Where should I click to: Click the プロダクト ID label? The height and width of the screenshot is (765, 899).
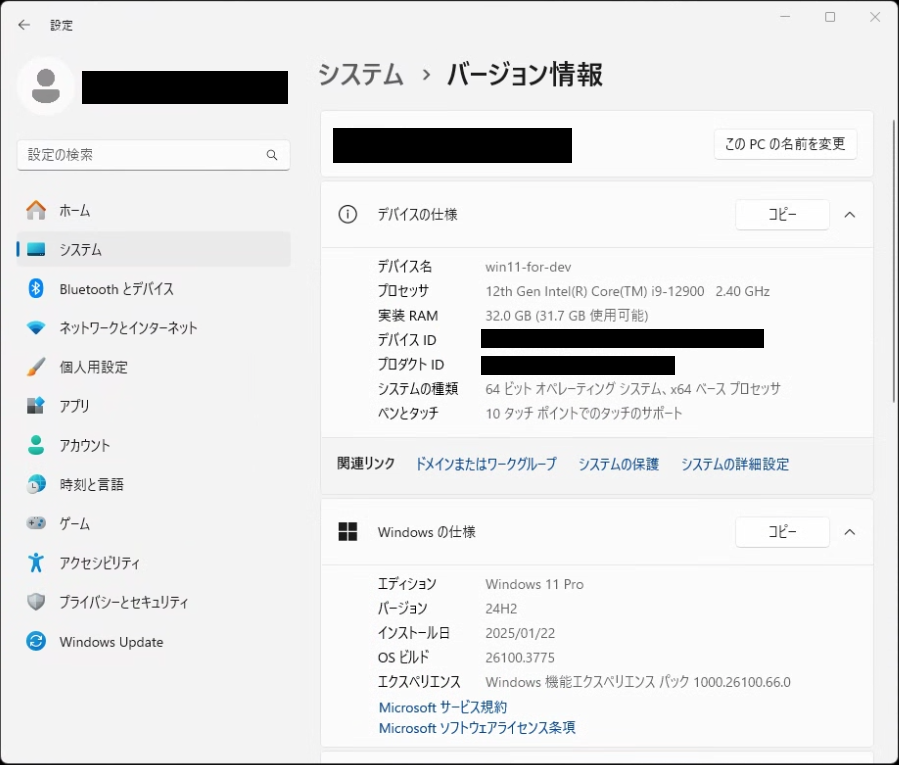pyautogui.click(x=411, y=365)
